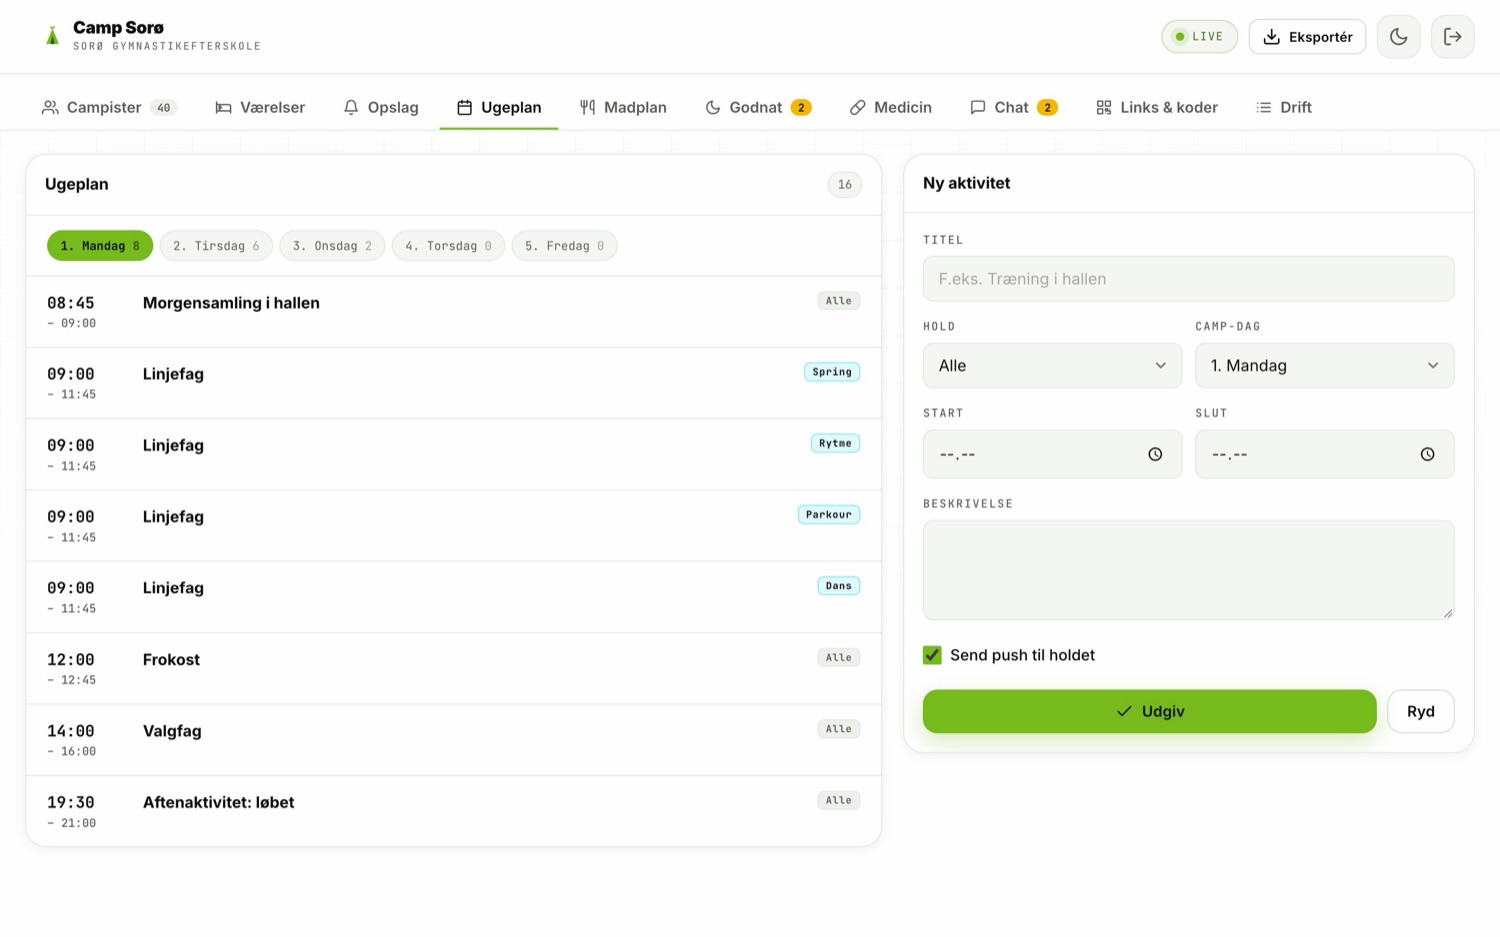The width and height of the screenshot is (1500, 937).
Task: Select the Morgensamling i hallen activity
Action: point(453,312)
